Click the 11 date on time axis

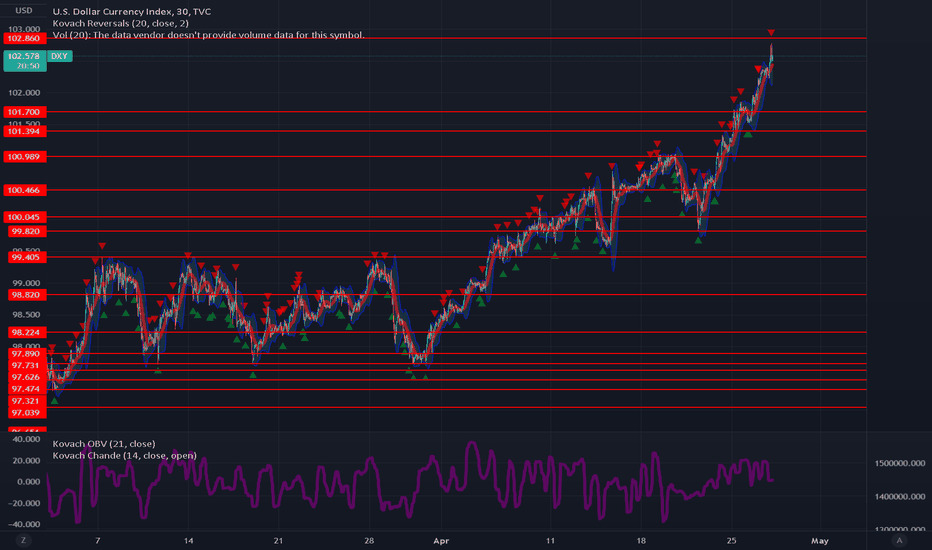click(x=550, y=540)
